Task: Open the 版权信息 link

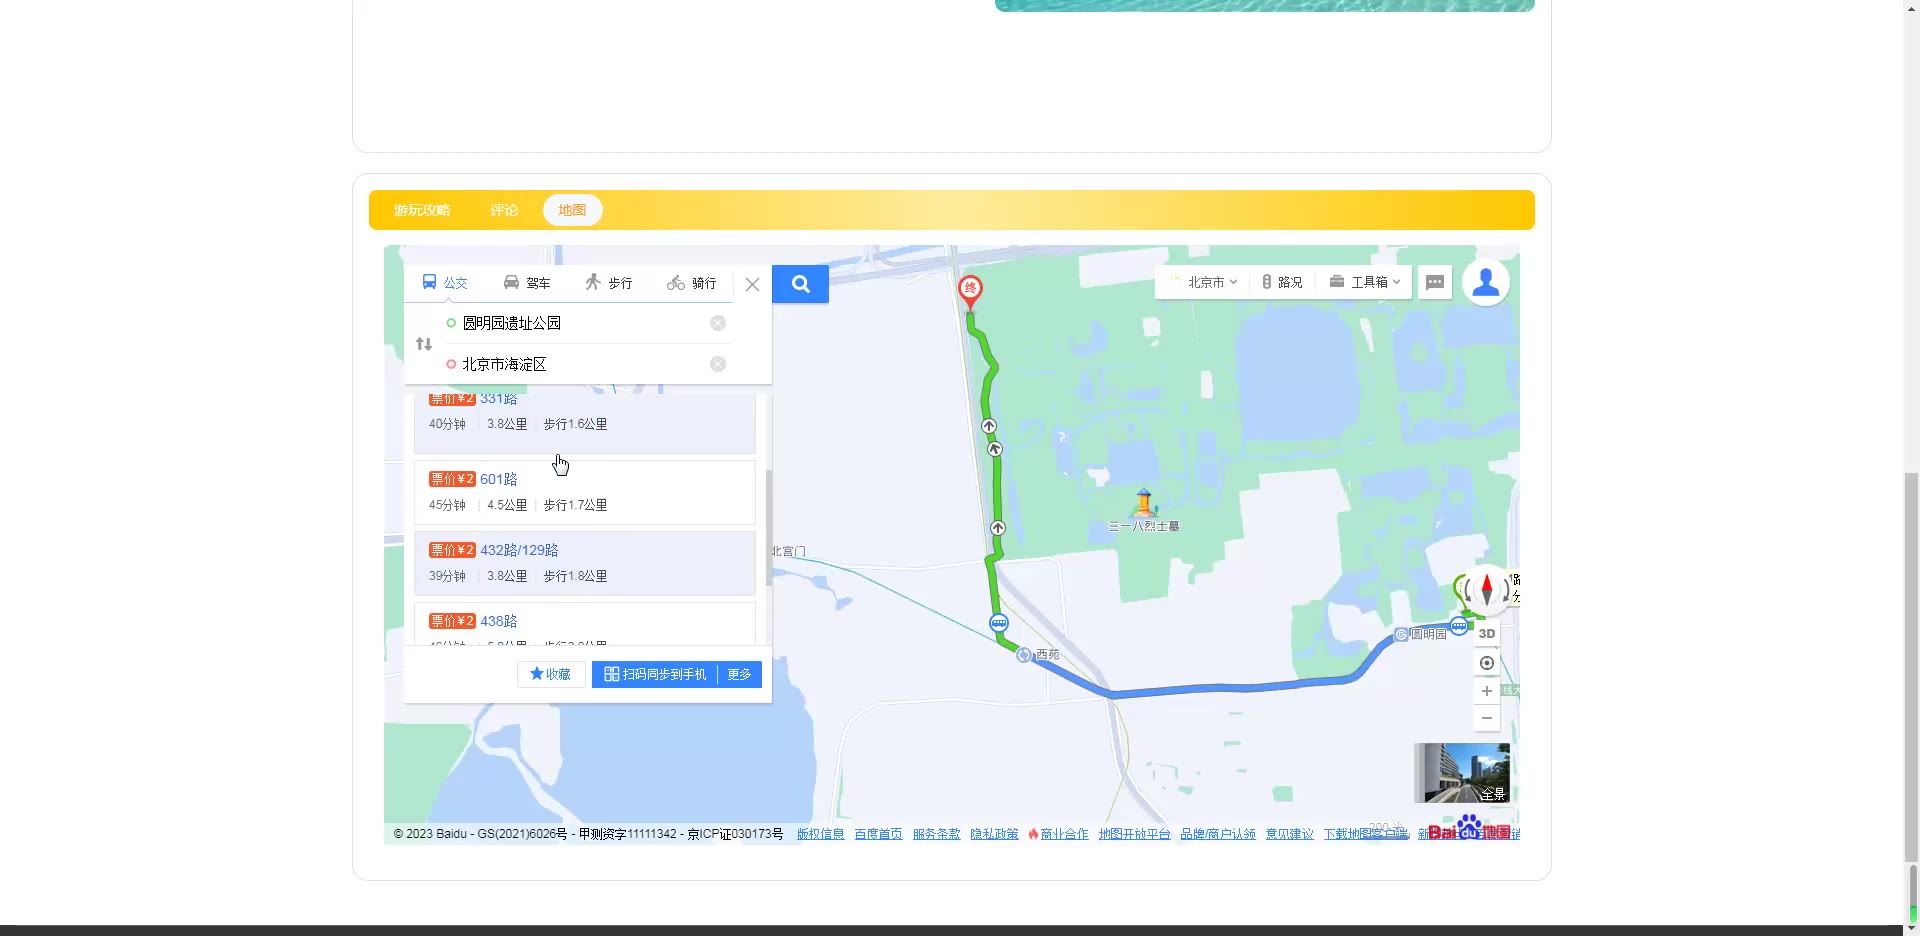Action: [820, 834]
